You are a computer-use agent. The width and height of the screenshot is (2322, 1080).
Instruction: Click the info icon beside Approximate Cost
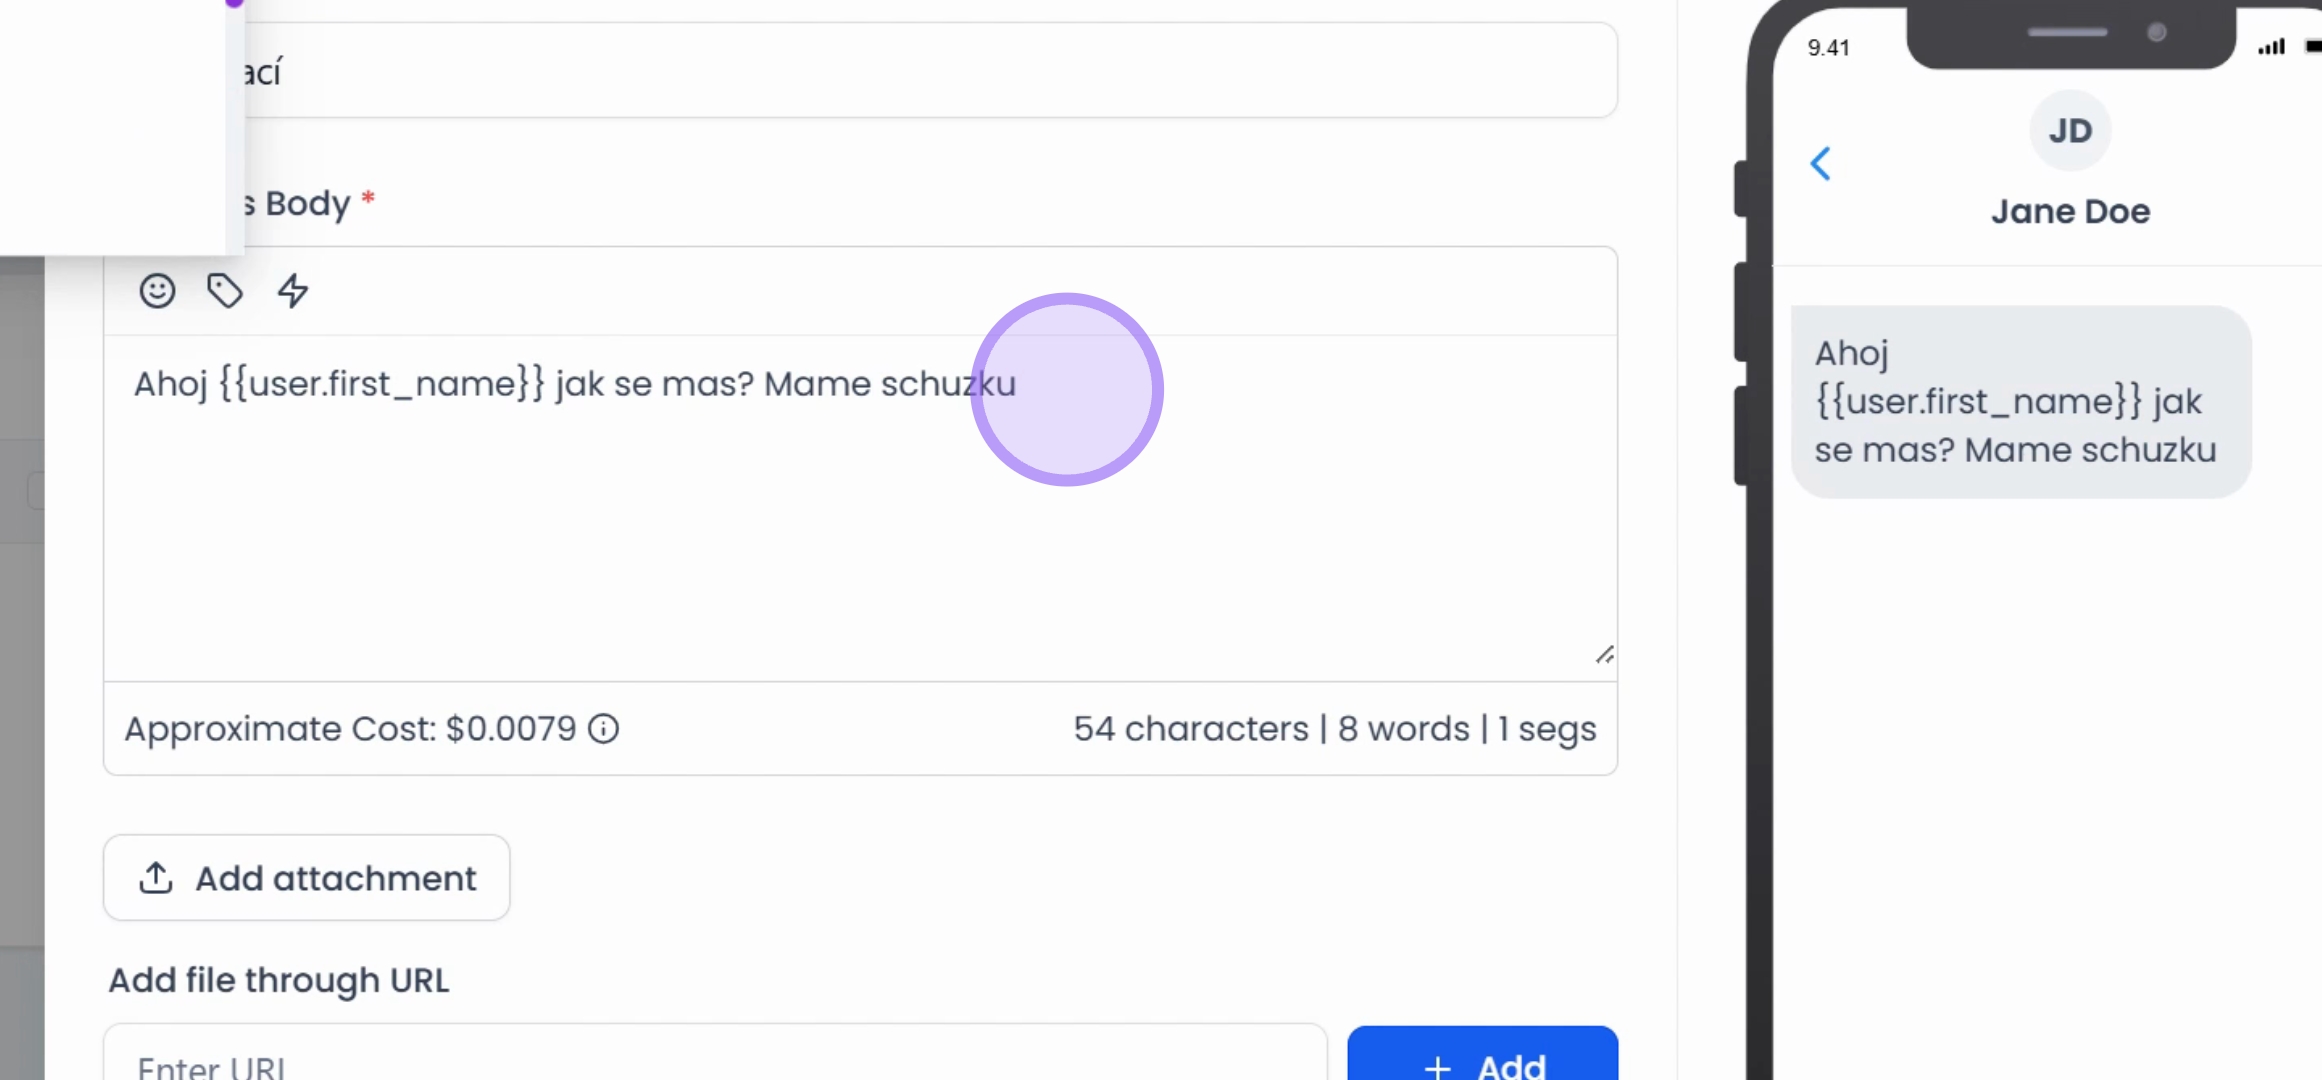pyautogui.click(x=603, y=729)
